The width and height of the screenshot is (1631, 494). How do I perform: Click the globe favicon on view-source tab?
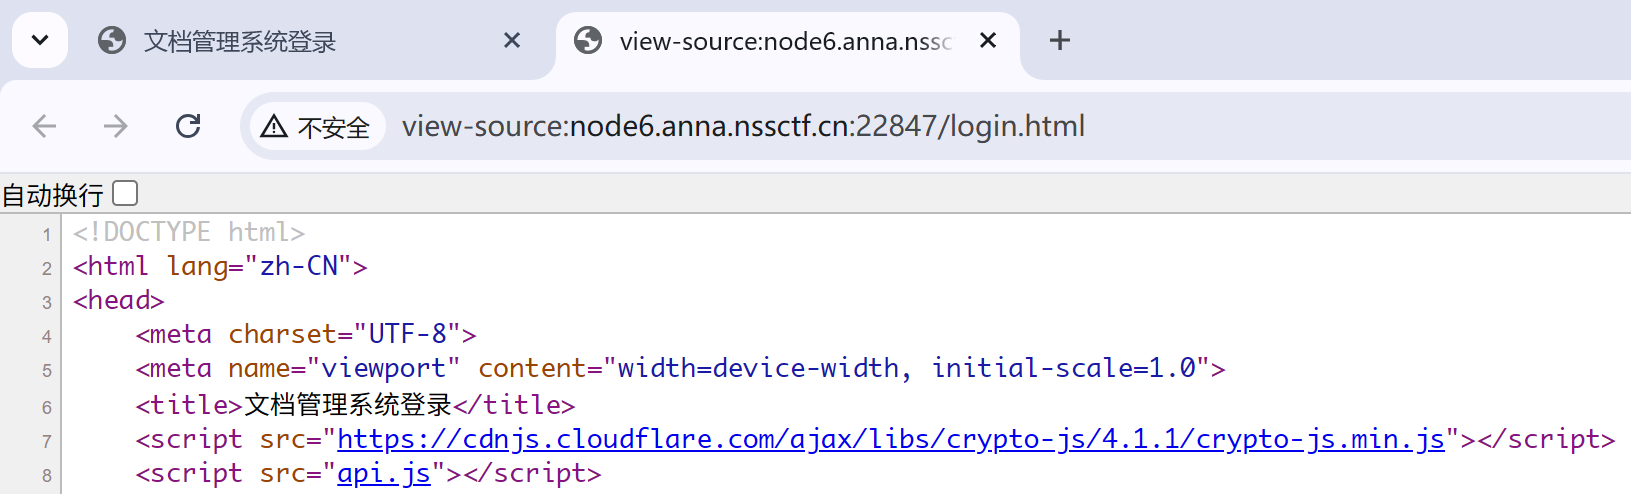tap(588, 41)
